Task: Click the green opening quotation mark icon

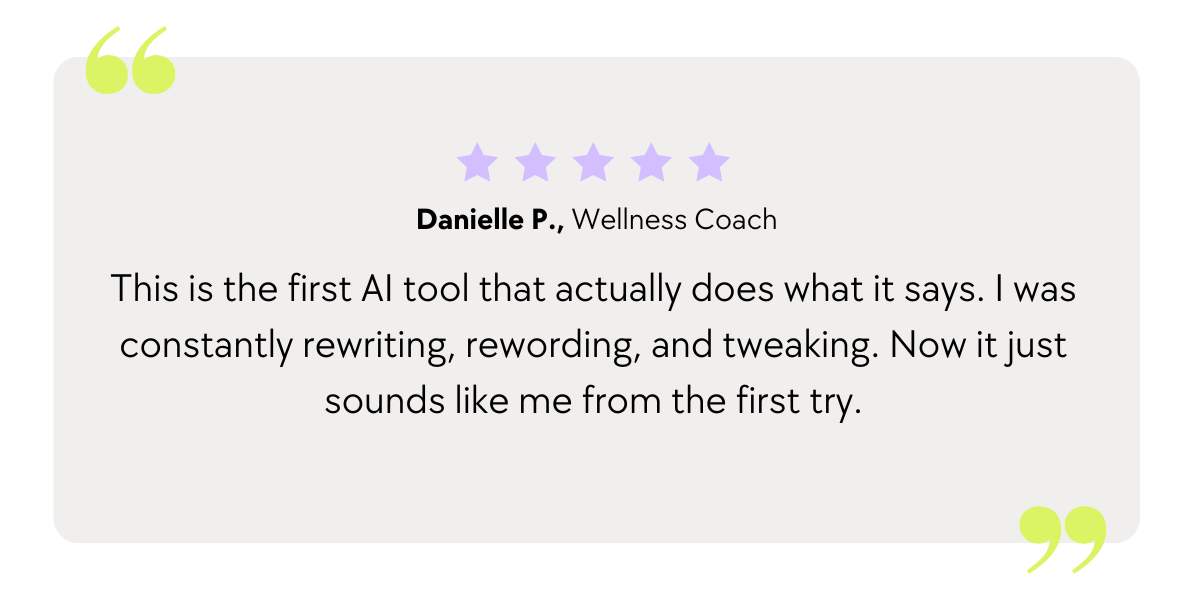Action: [x=130, y=62]
